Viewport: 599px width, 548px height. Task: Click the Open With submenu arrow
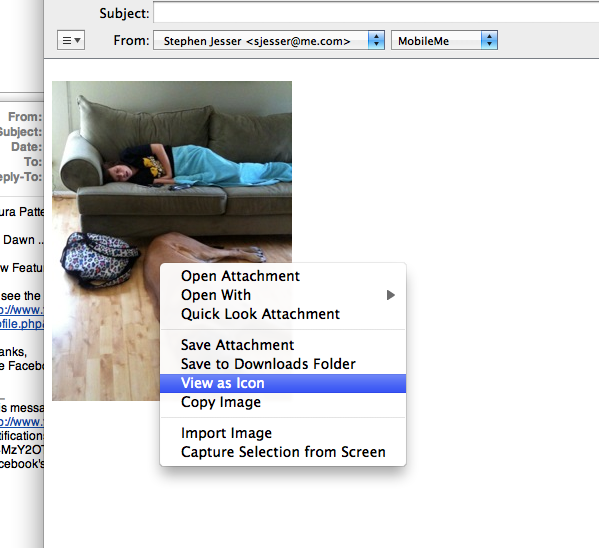point(390,295)
